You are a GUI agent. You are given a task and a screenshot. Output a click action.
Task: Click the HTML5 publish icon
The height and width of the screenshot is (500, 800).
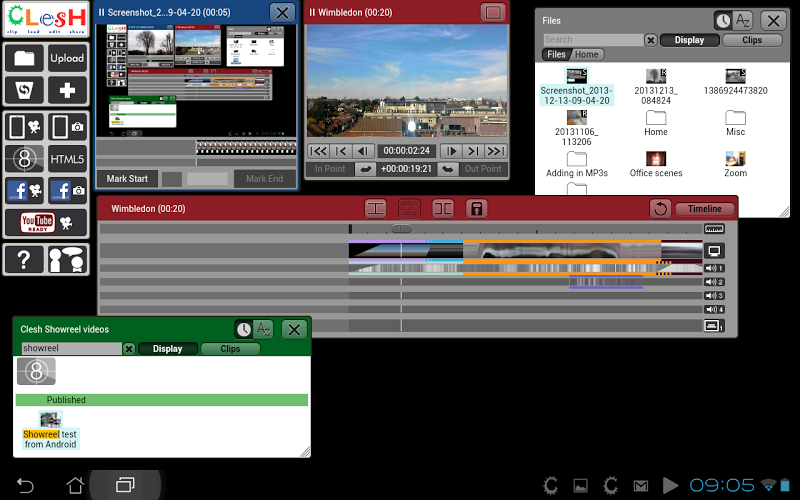(67, 159)
